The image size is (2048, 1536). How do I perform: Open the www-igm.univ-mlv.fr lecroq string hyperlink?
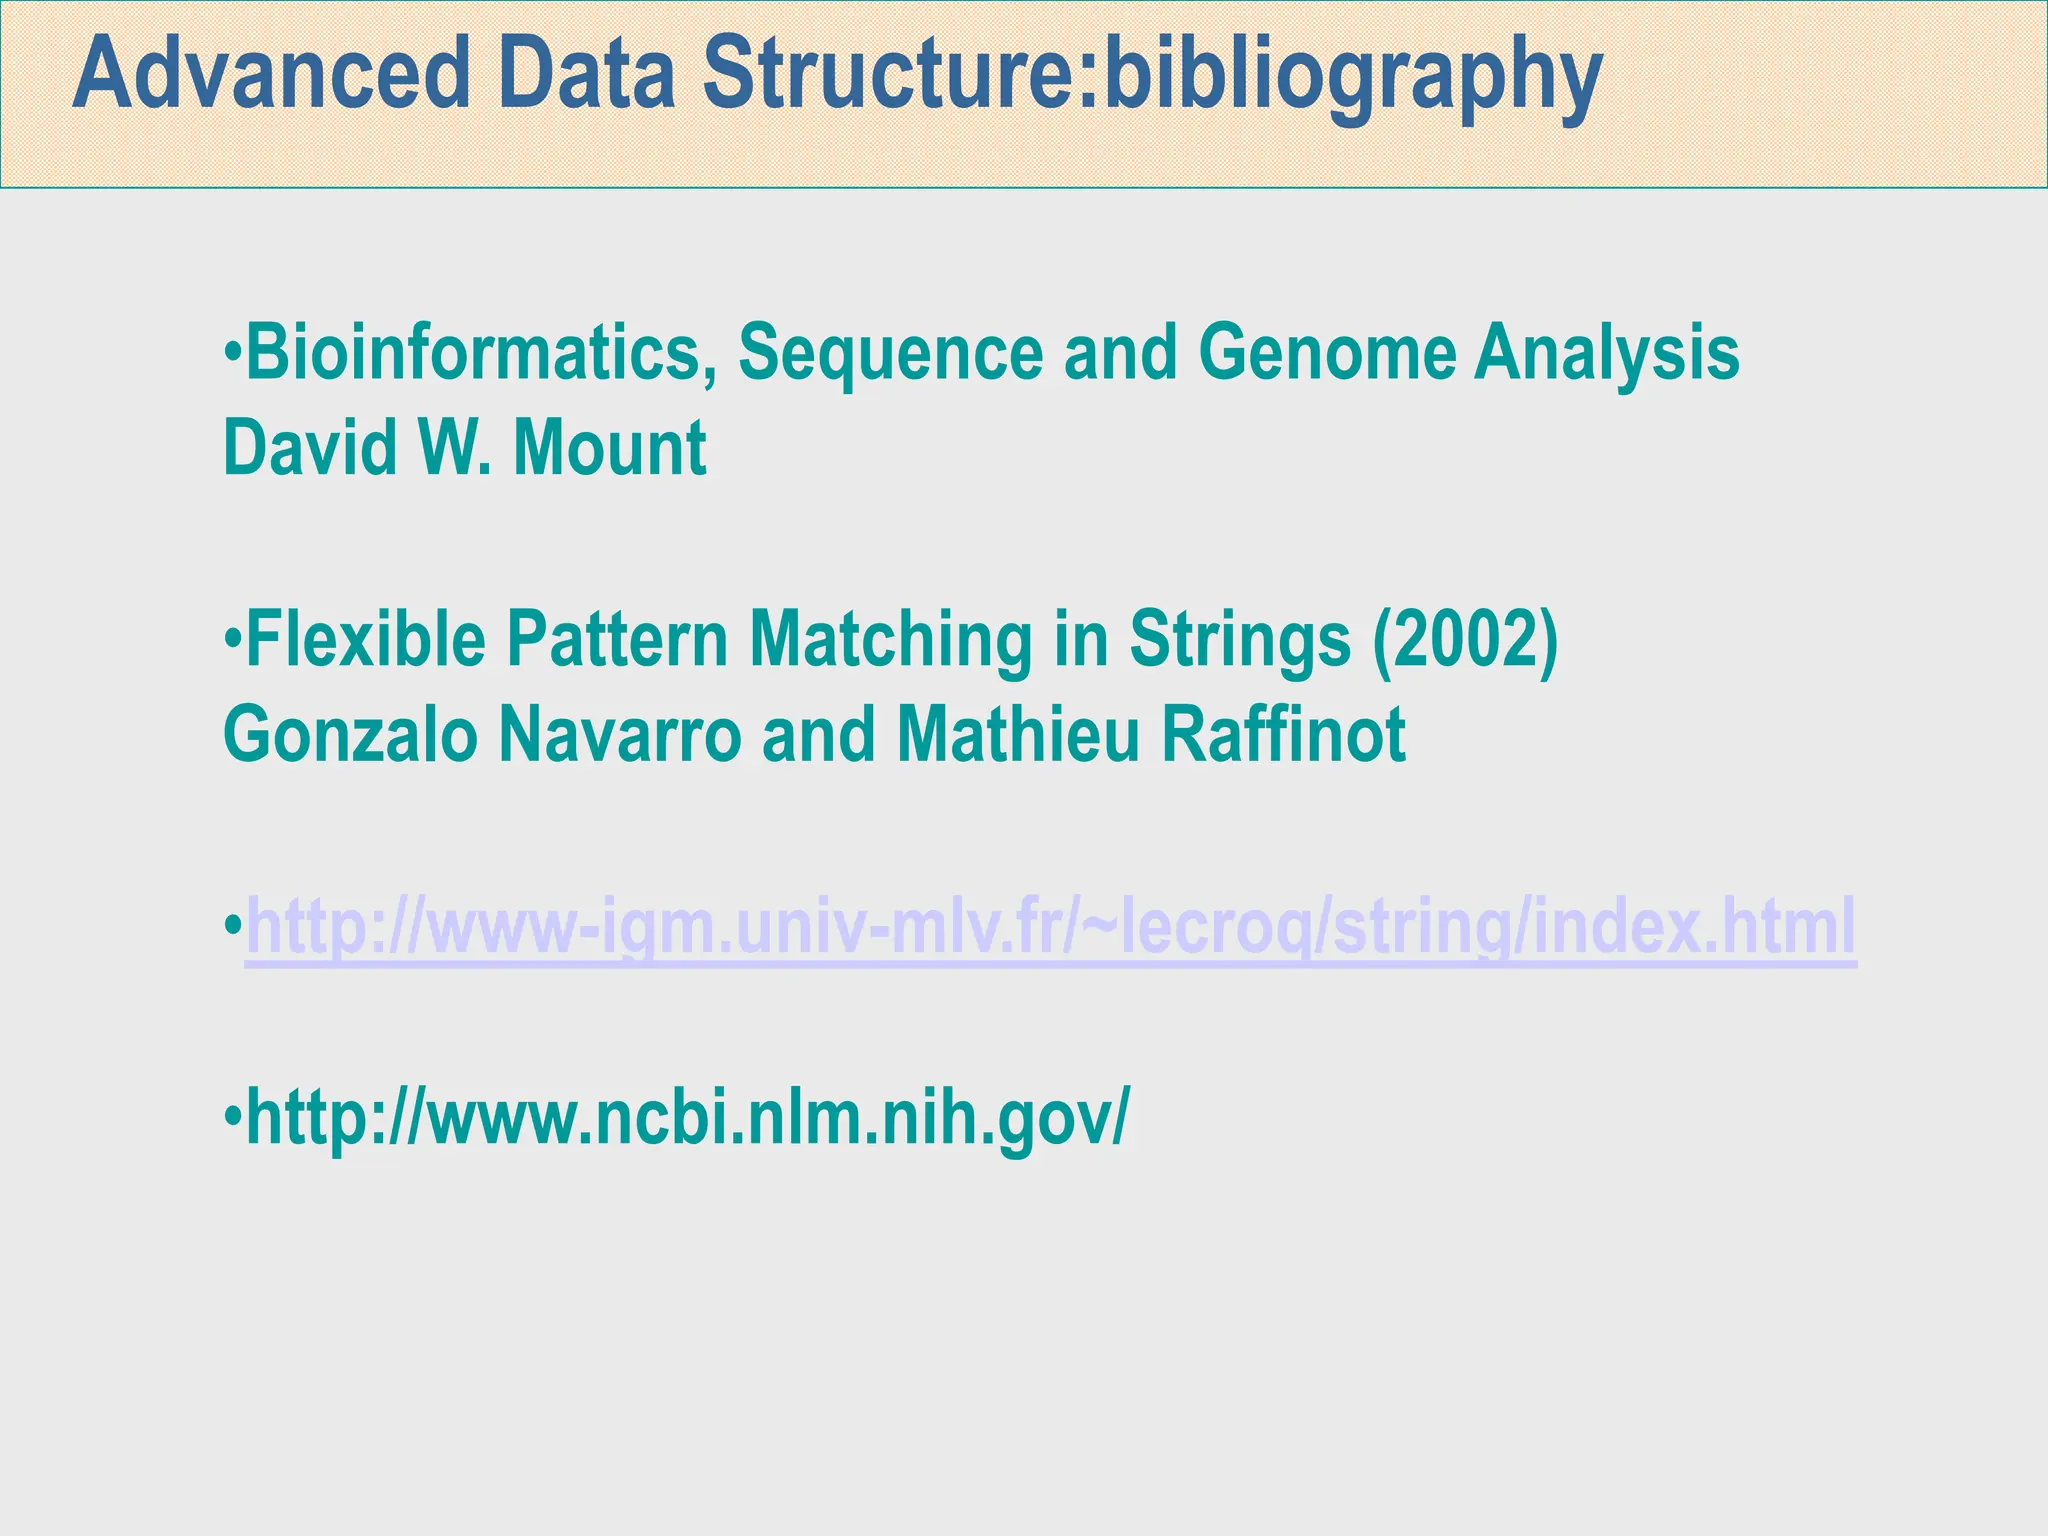click(1051, 928)
